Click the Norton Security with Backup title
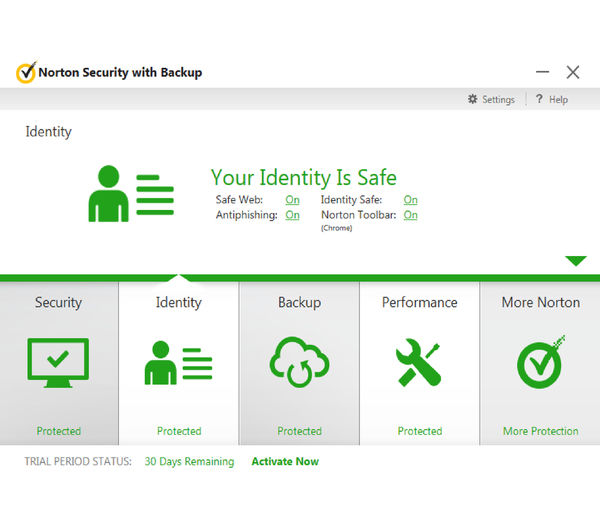Viewport: 600px width, 532px height. coord(120,72)
